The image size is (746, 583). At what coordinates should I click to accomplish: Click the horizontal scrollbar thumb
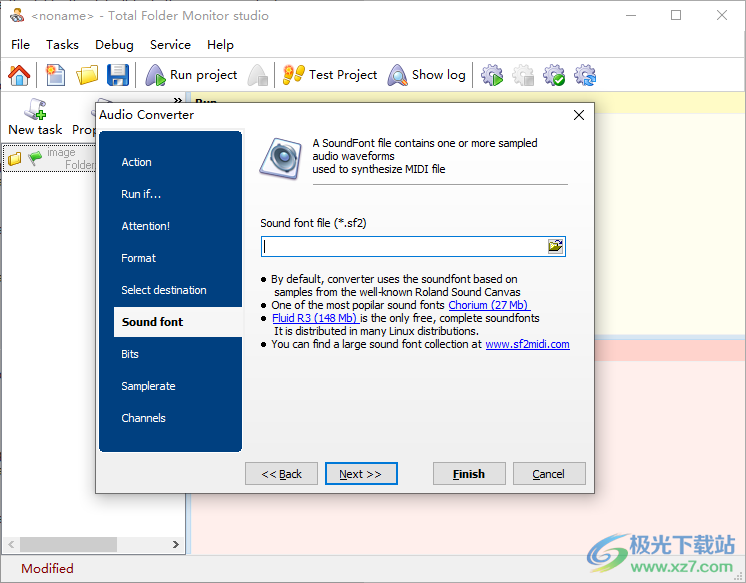click(68, 544)
